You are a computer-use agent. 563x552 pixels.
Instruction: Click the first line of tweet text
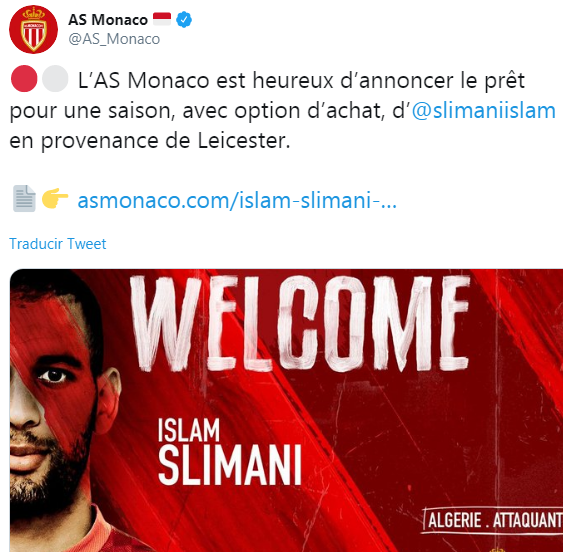pos(301,80)
